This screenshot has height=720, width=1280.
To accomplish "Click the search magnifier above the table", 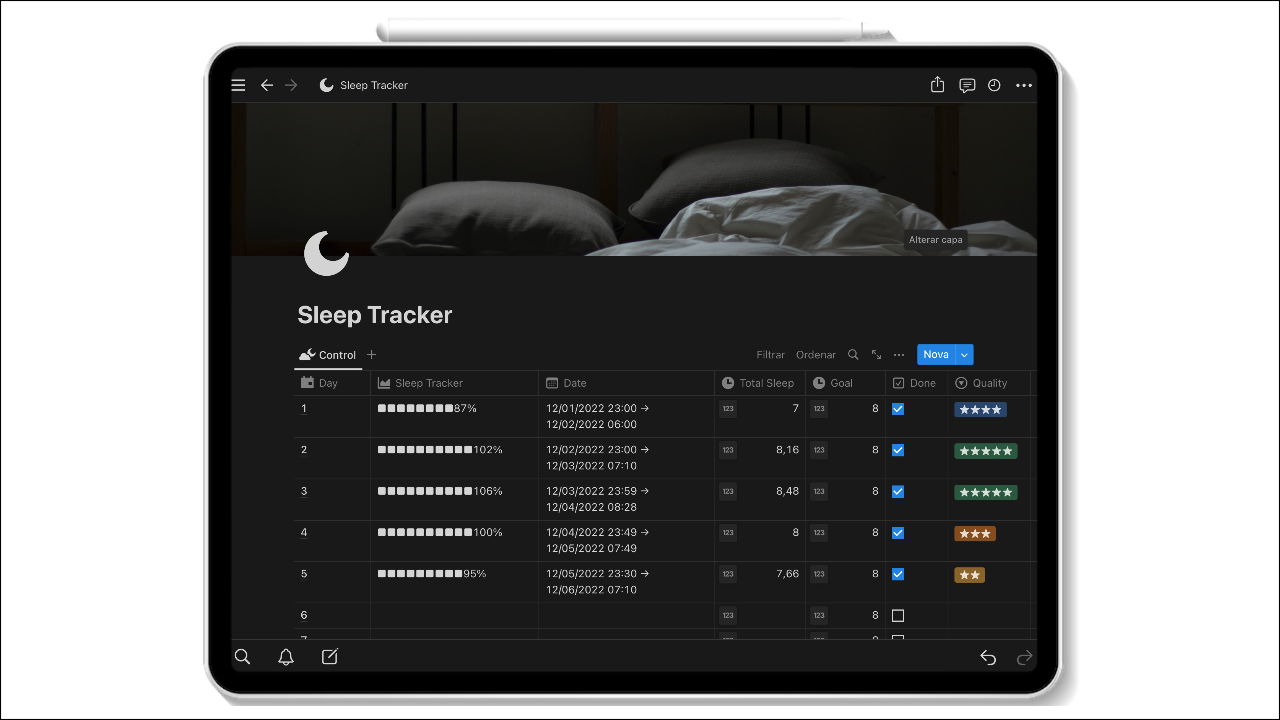I will coord(853,354).
